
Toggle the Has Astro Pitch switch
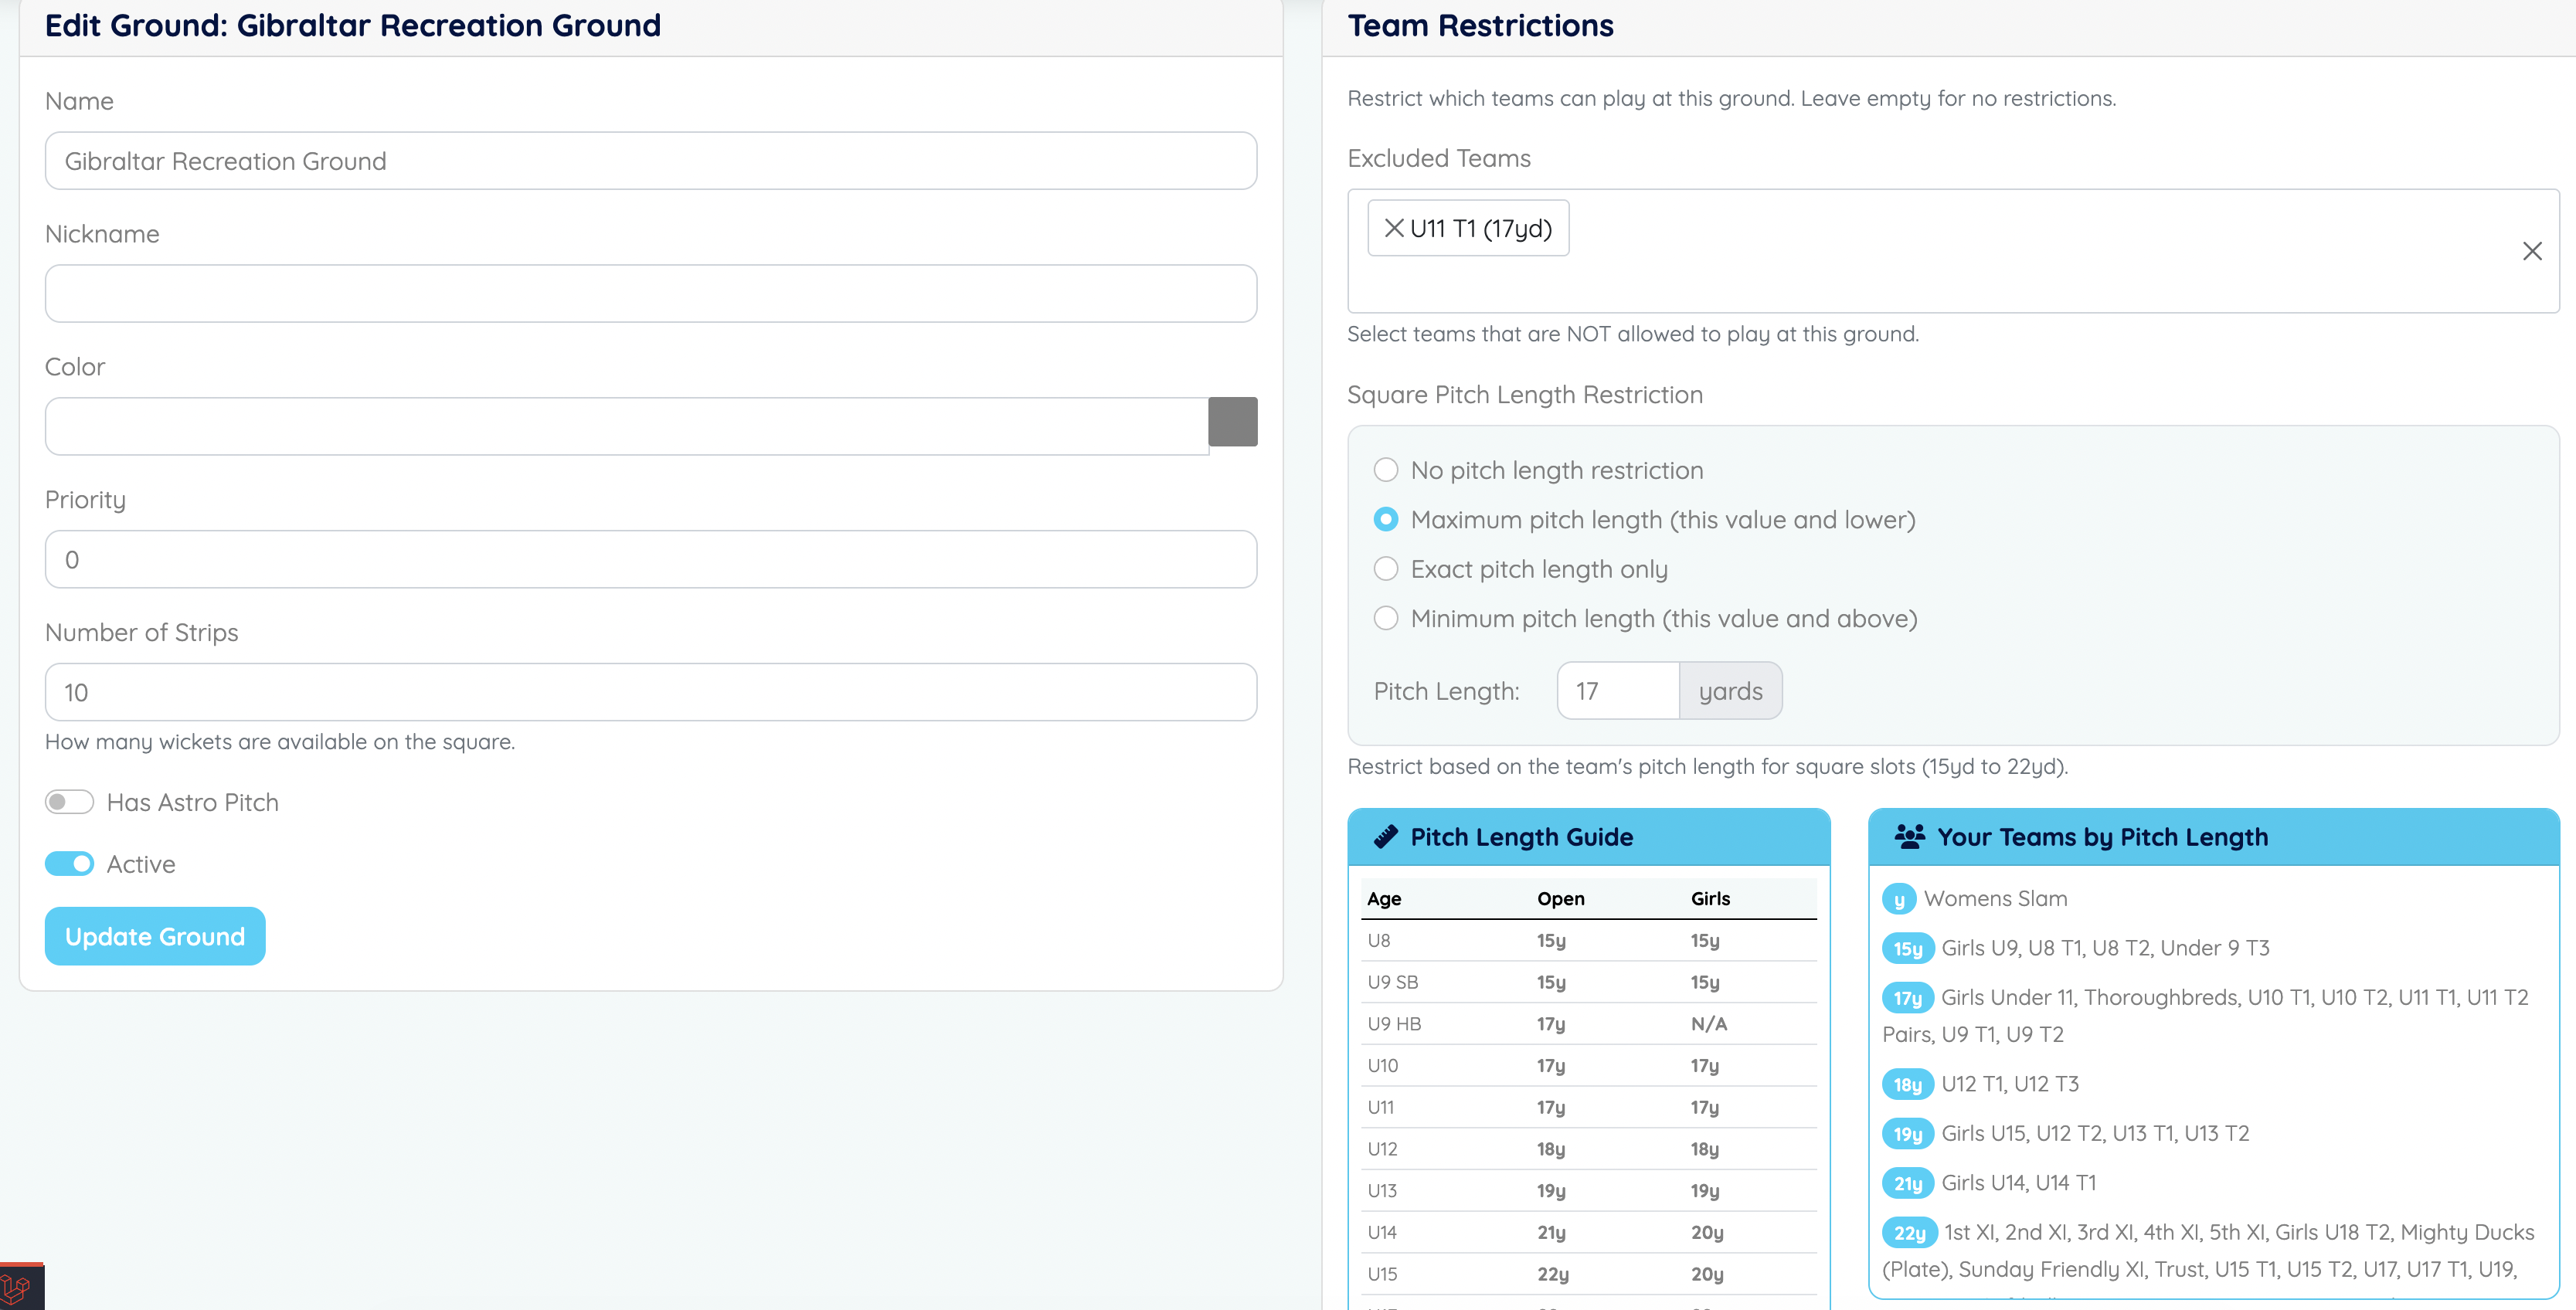69,803
